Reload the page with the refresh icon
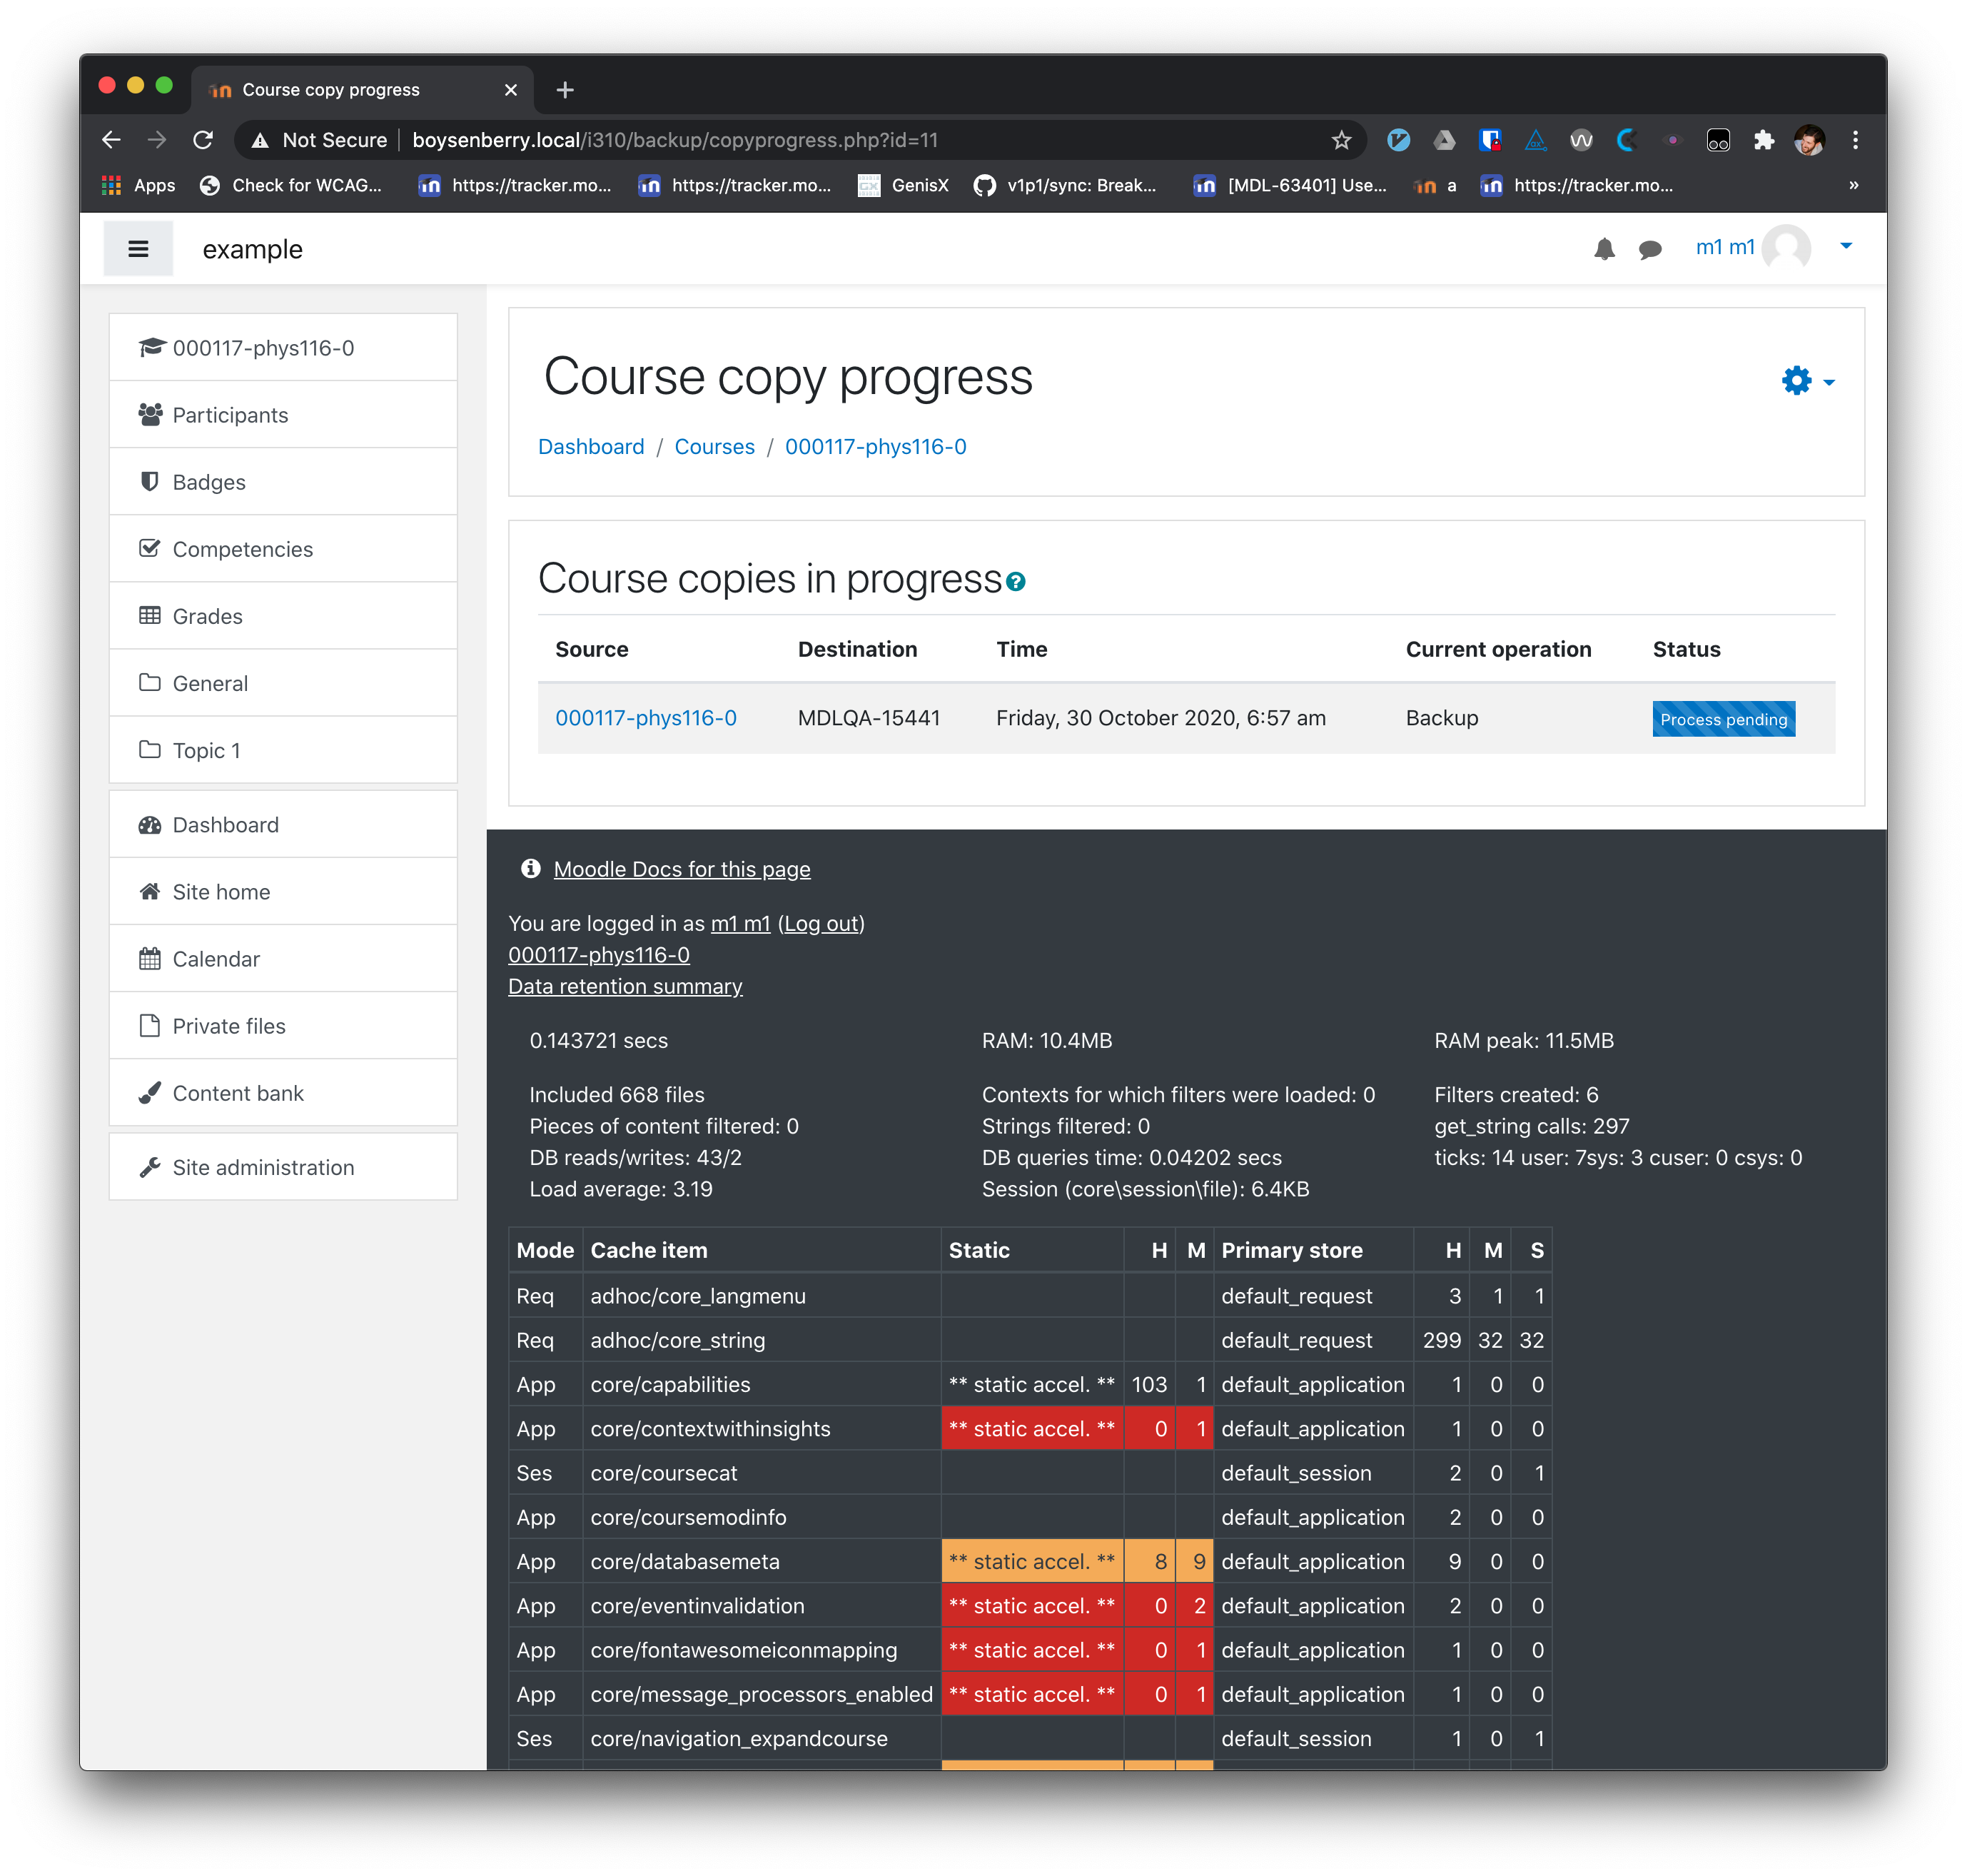Image resolution: width=1967 pixels, height=1876 pixels. 203,140
